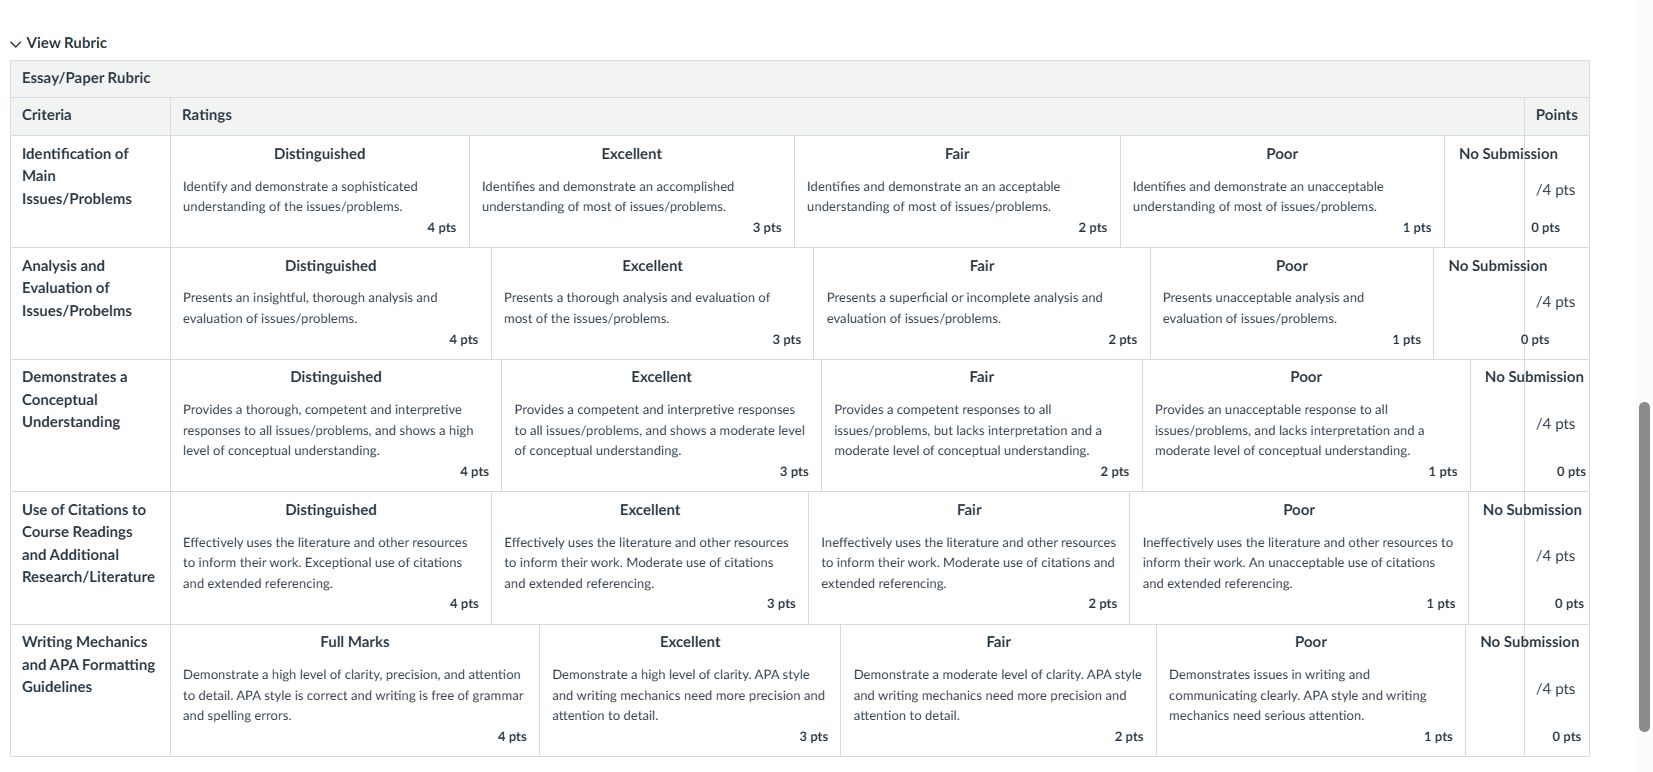This screenshot has width=1653, height=772.
Task: Choose Fair rating for Identification of Main Issues
Action: click(x=957, y=191)
